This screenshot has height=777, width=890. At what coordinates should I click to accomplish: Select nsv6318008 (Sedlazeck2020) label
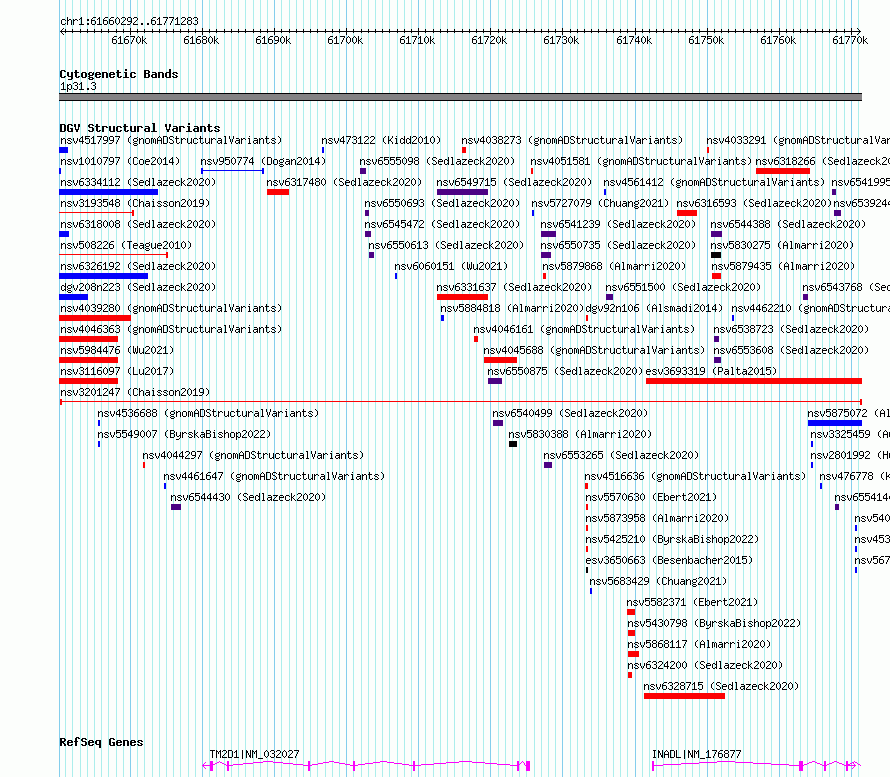(x=138, y=224)
